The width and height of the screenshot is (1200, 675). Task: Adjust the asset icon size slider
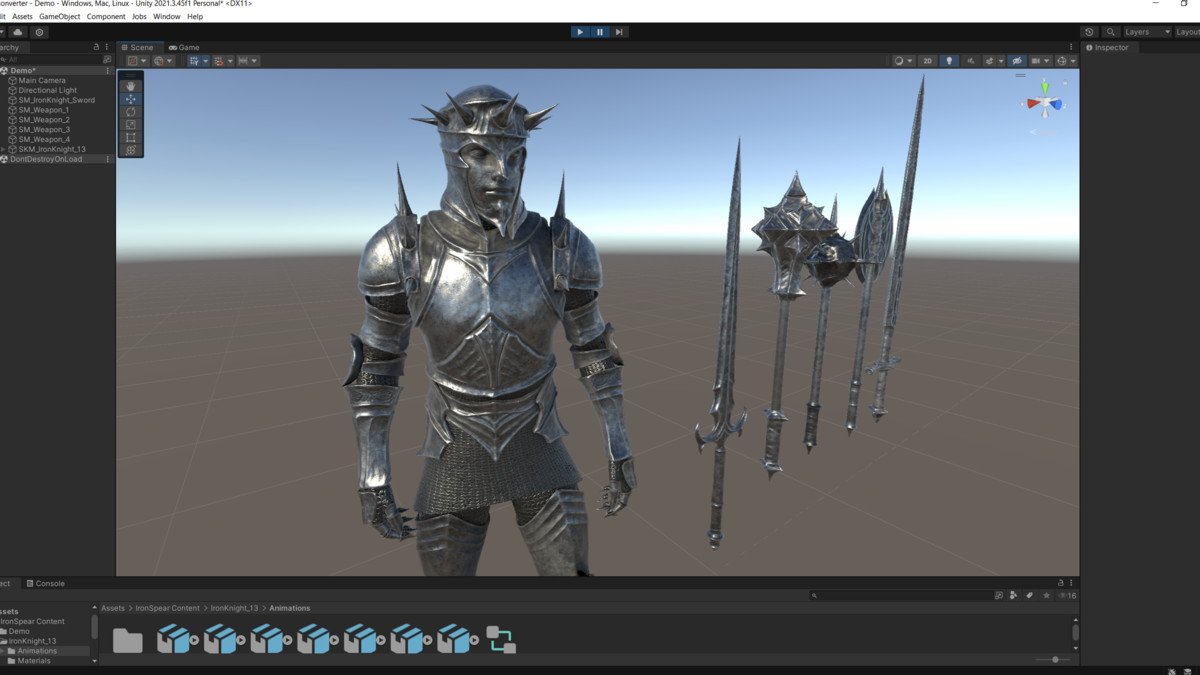[1055, 660]
